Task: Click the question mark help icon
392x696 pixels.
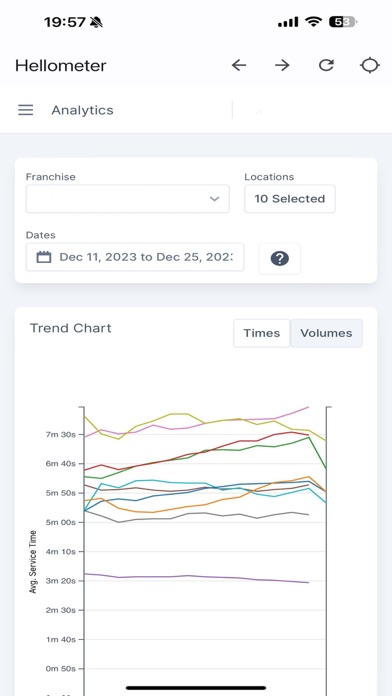Action: coord(280,258)
